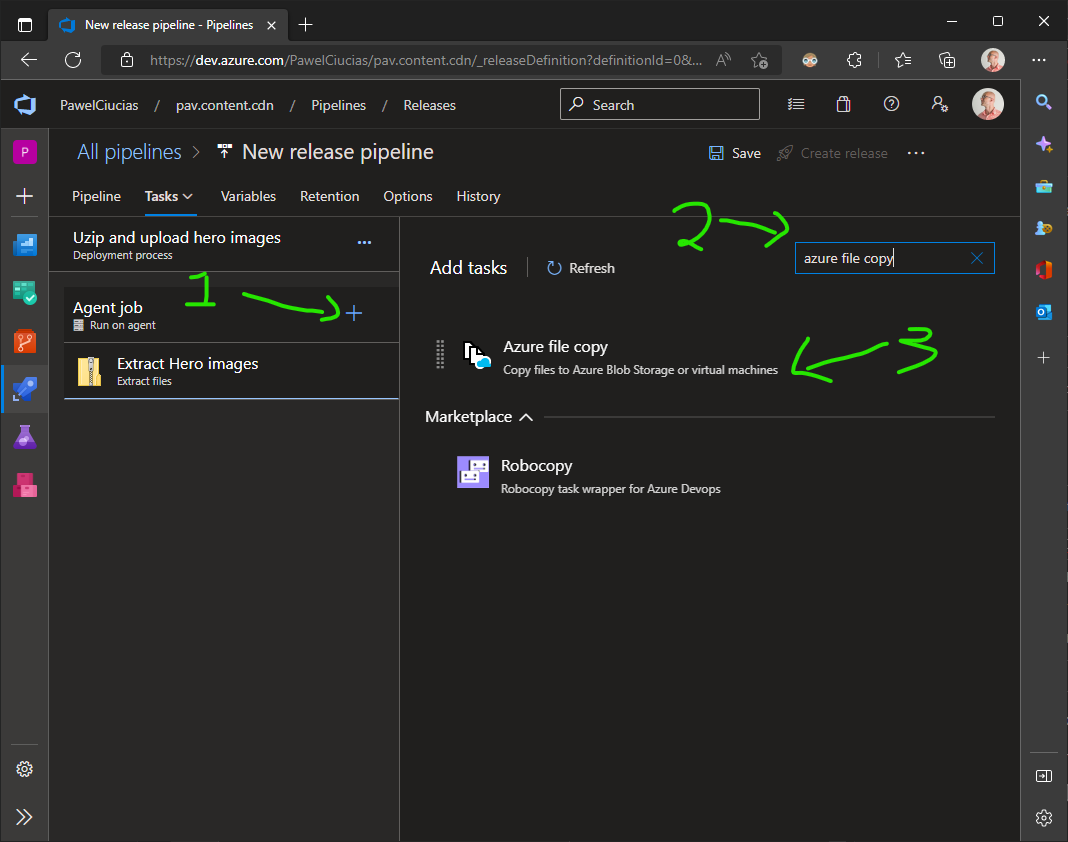Screen dimensions: 1068x842
Task: Open project P avatar in sidebar
Action: (x=25, y=152)
